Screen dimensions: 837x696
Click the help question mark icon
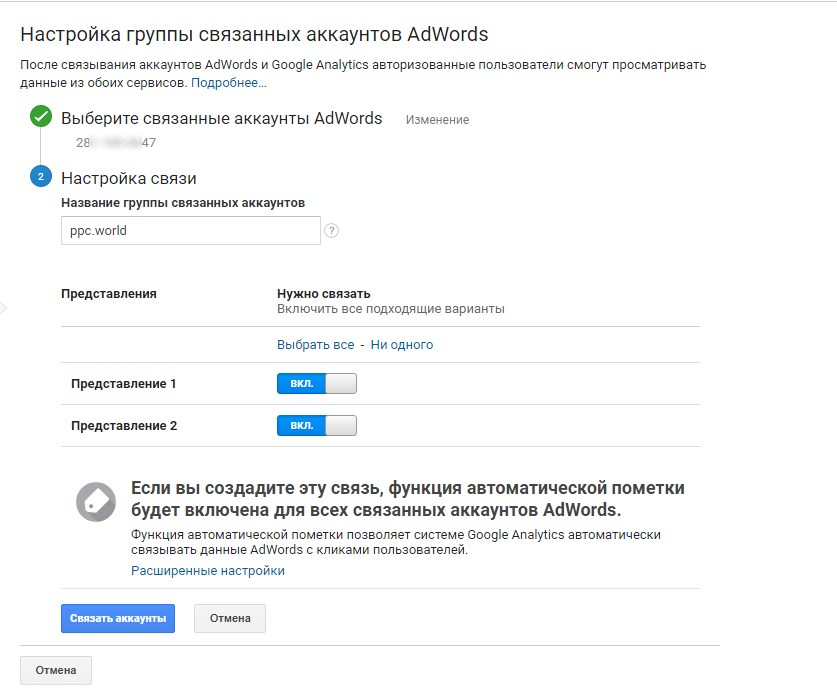331,231
